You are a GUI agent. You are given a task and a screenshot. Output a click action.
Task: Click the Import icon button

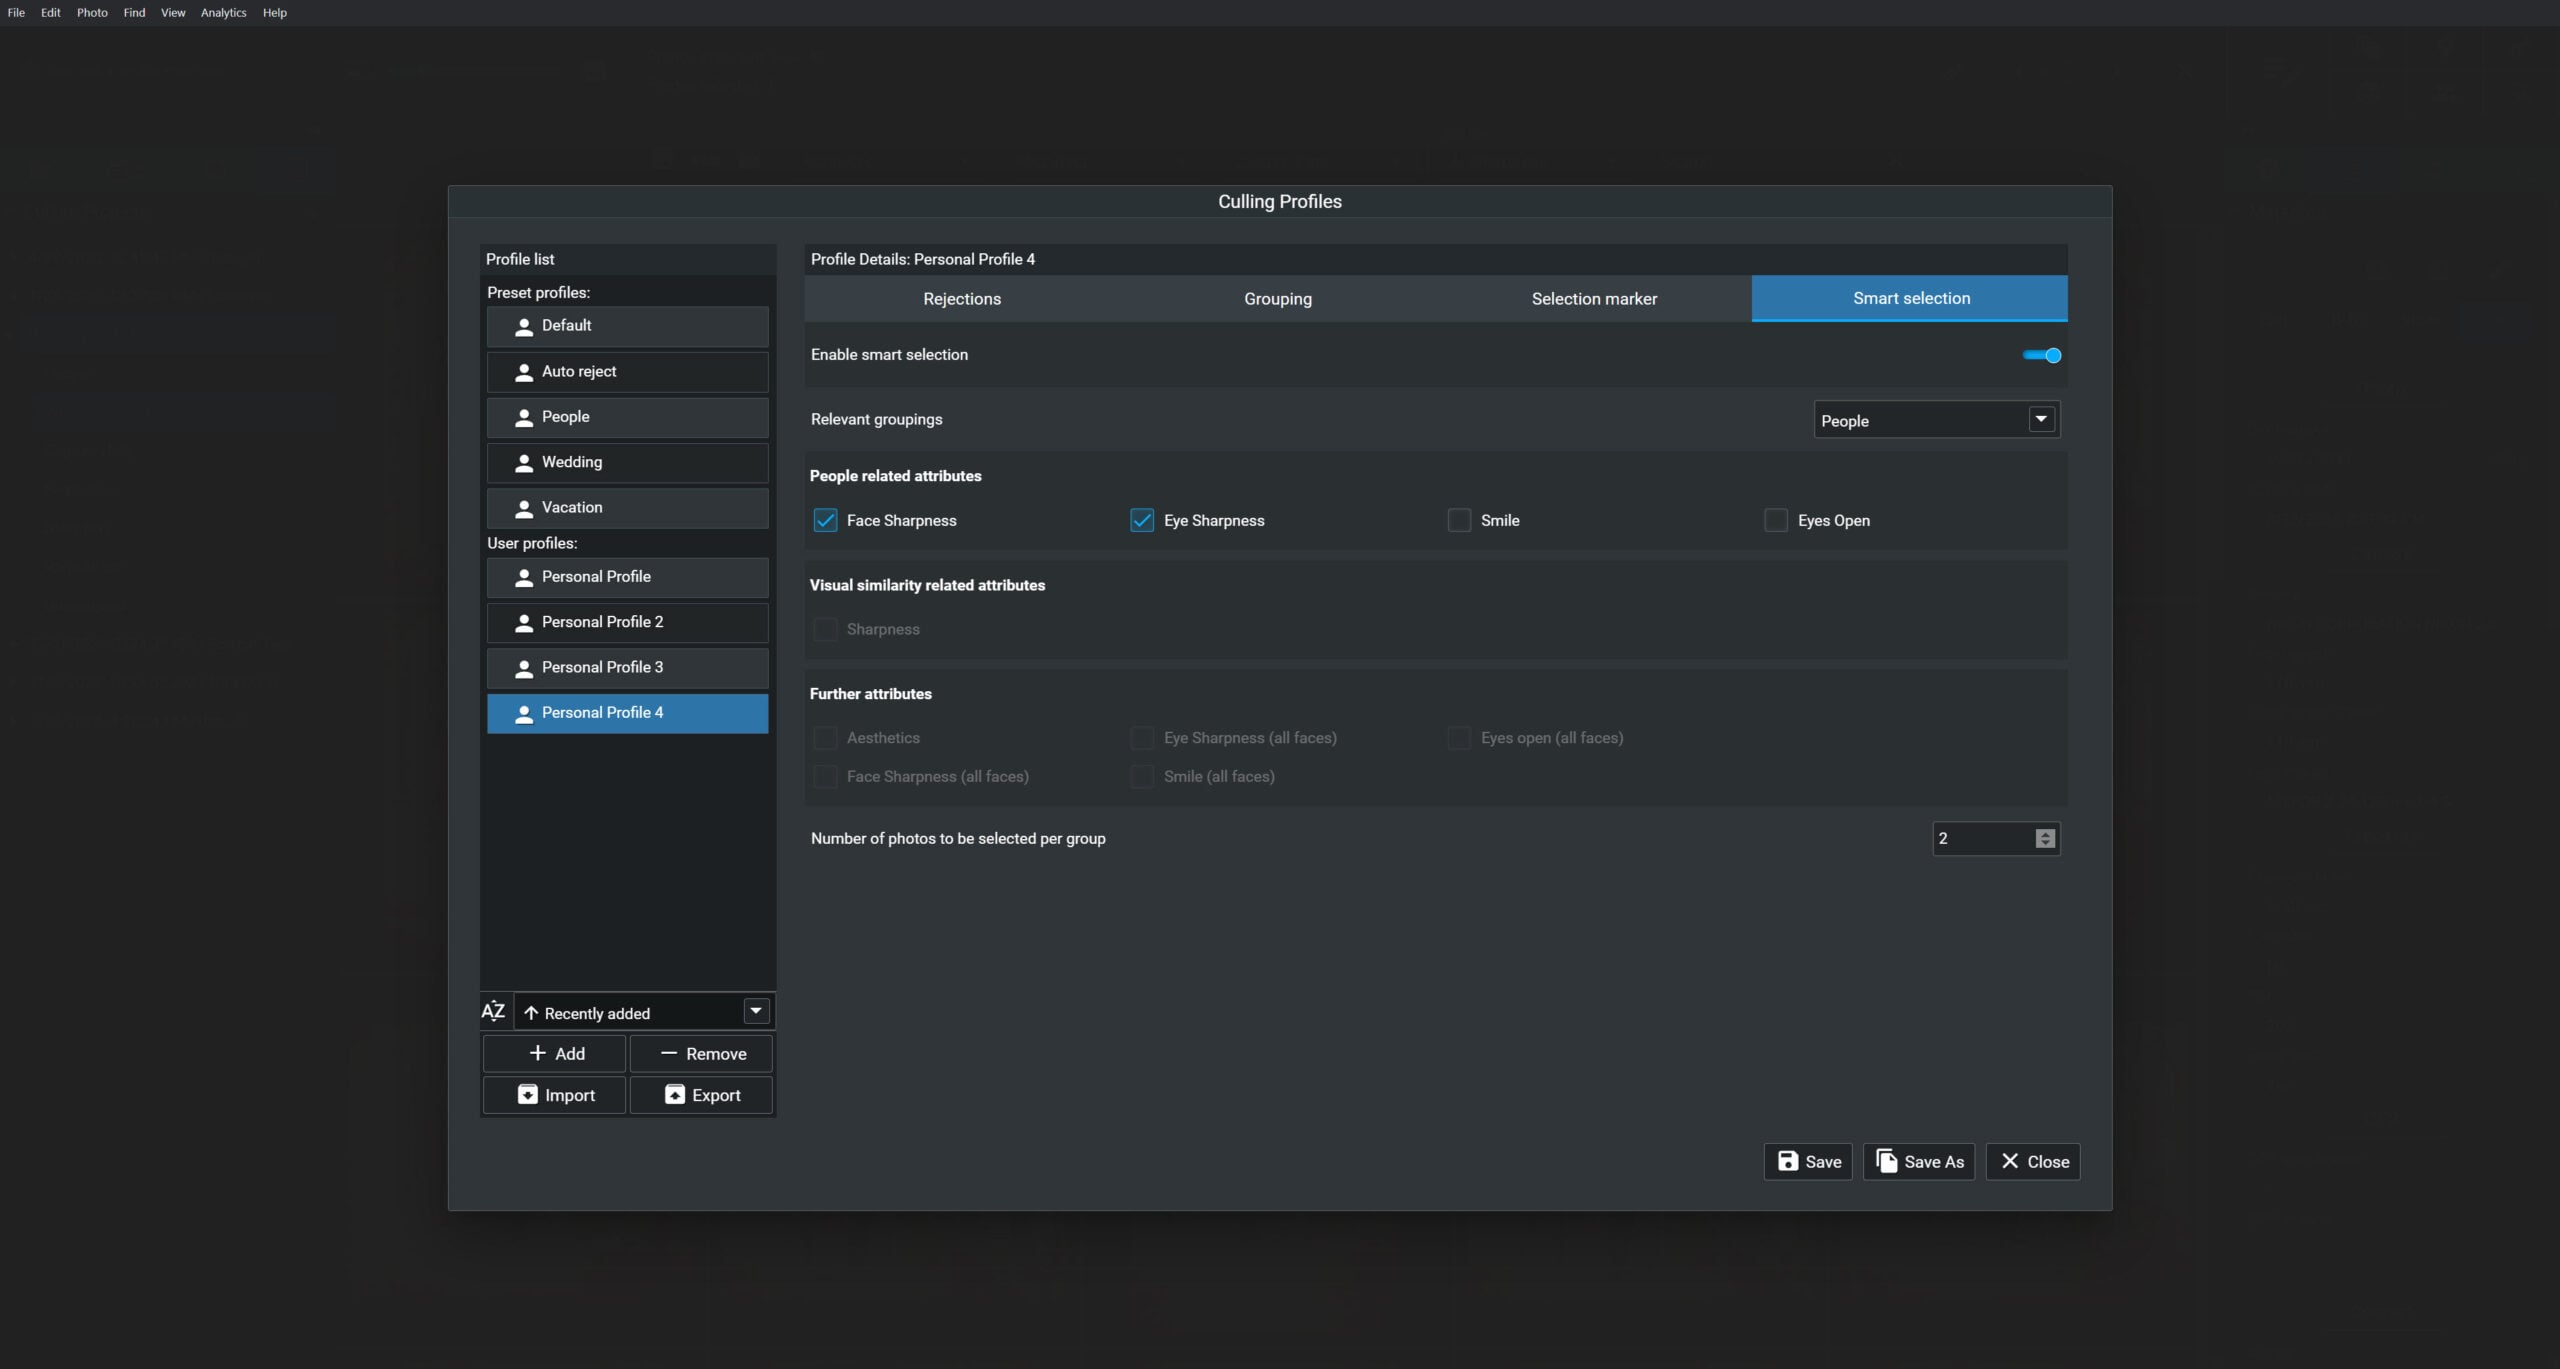coord(555,1095)
